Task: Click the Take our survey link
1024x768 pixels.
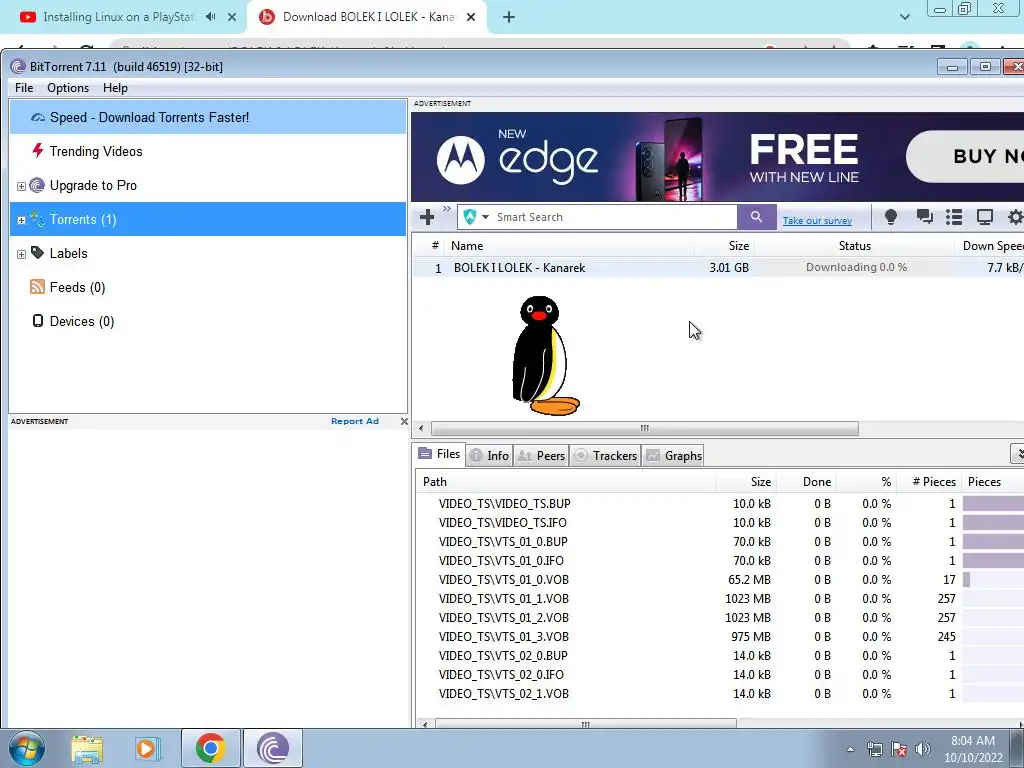Action: click(x=817, y=221)
